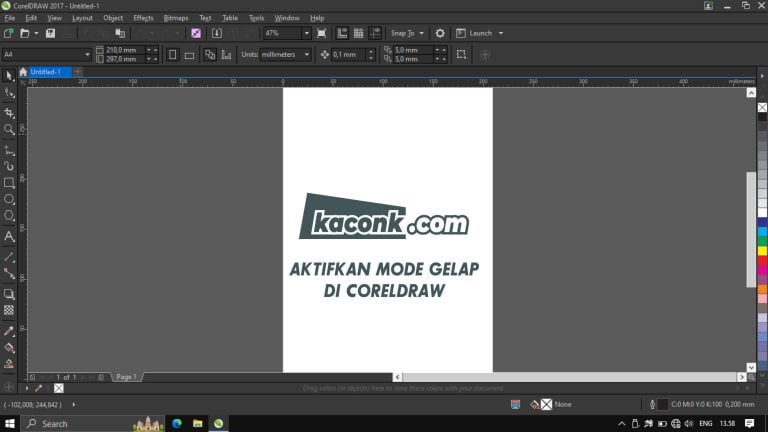Click the Full-screen preview icon

(x=321, y=33)
